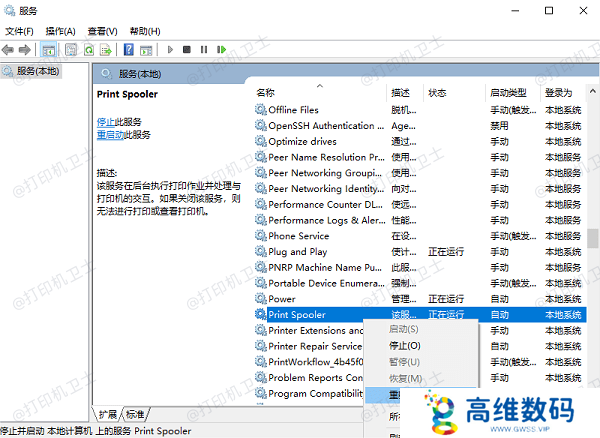The width and height of the screenshot is (600, 438).
Task: Click the scroll-up arrow of services list
Action: [592, 92]
